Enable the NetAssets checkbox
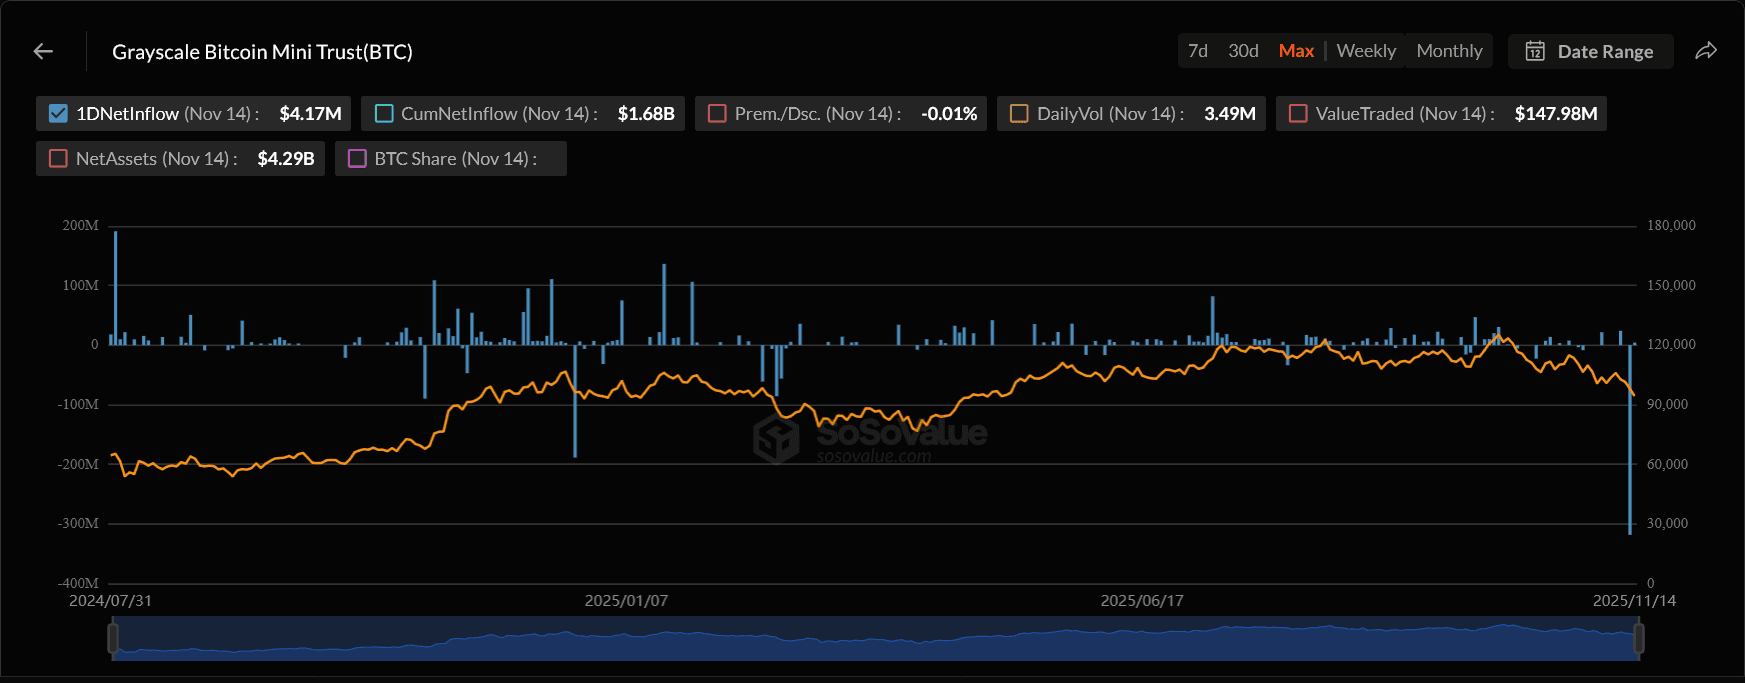 coord(58,158)
